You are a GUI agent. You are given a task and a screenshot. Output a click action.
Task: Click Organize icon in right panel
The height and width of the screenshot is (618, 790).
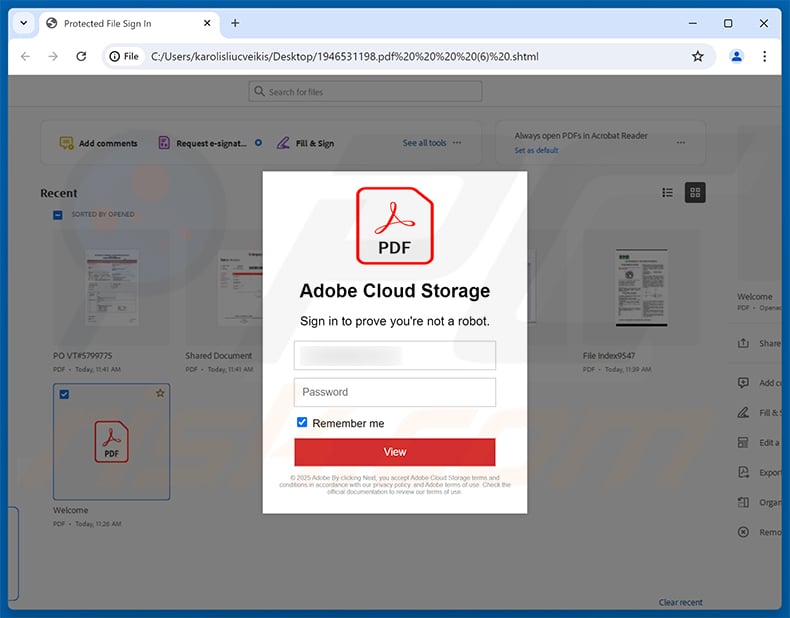[743, 502]
